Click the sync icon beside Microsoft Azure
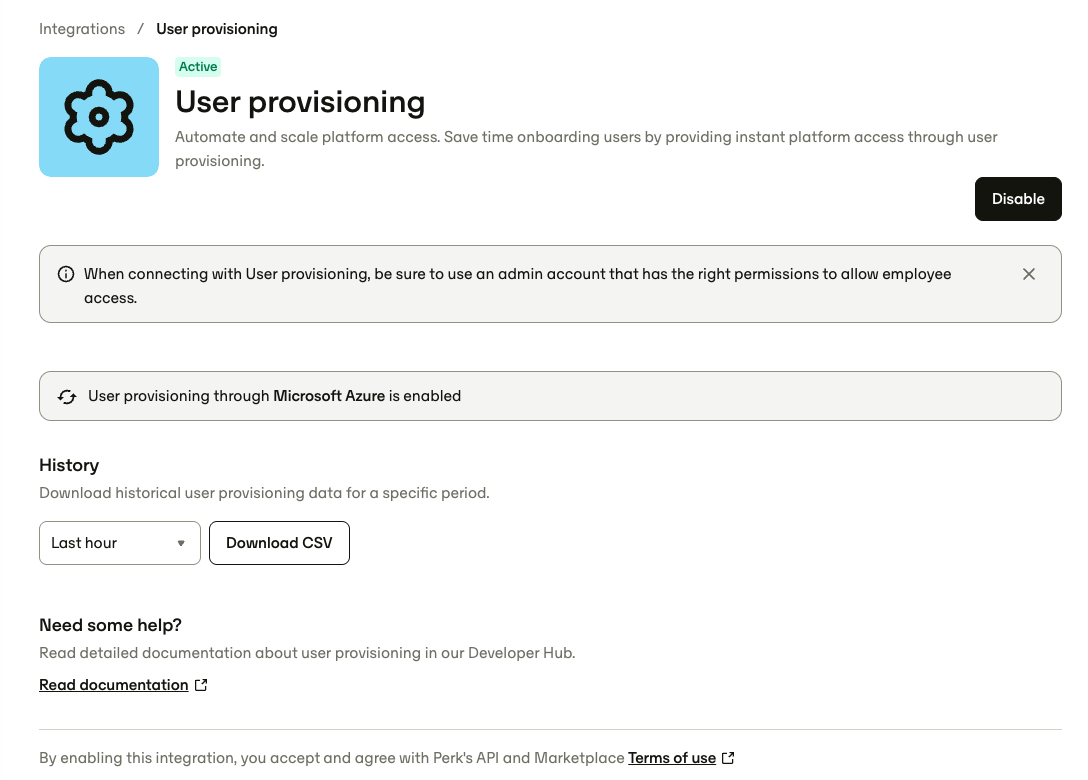This screenshot has height=780, width=1088. click(x=67, y=396)
